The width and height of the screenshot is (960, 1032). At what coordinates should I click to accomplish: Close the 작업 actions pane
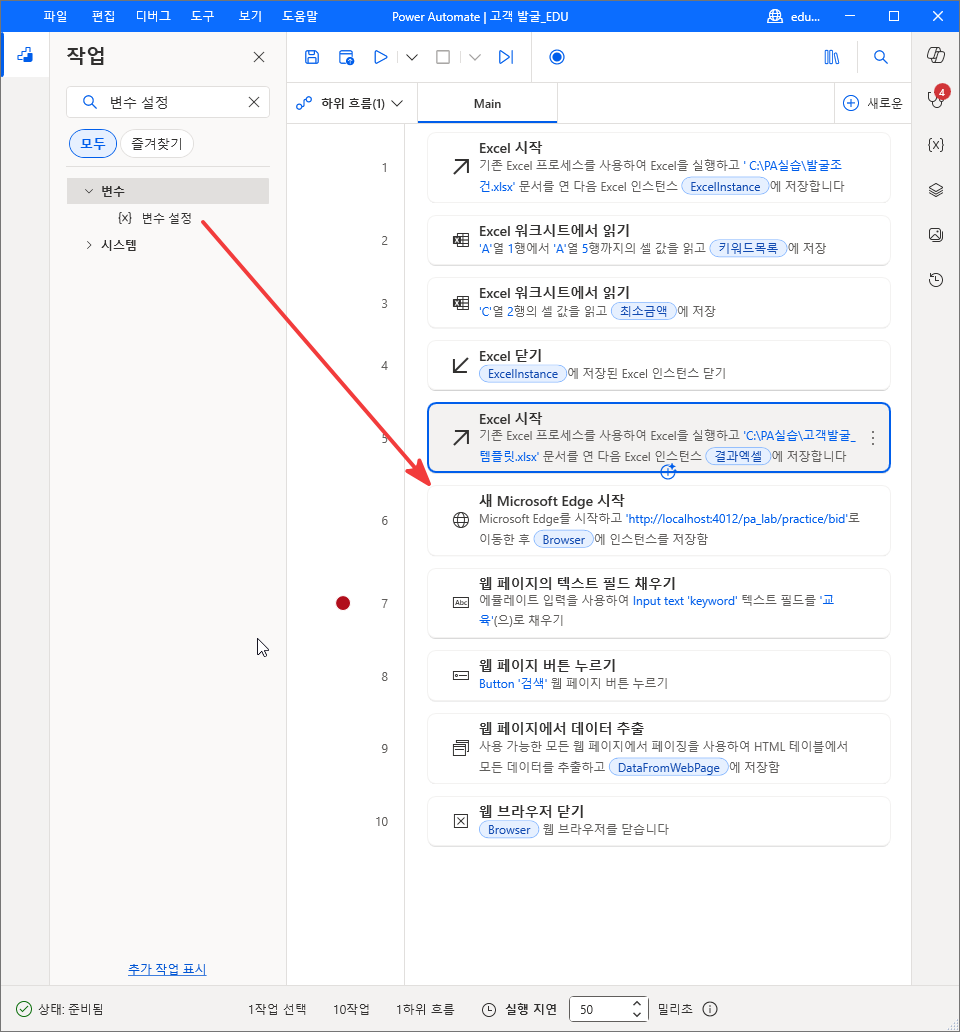click(x=259, y=57)
